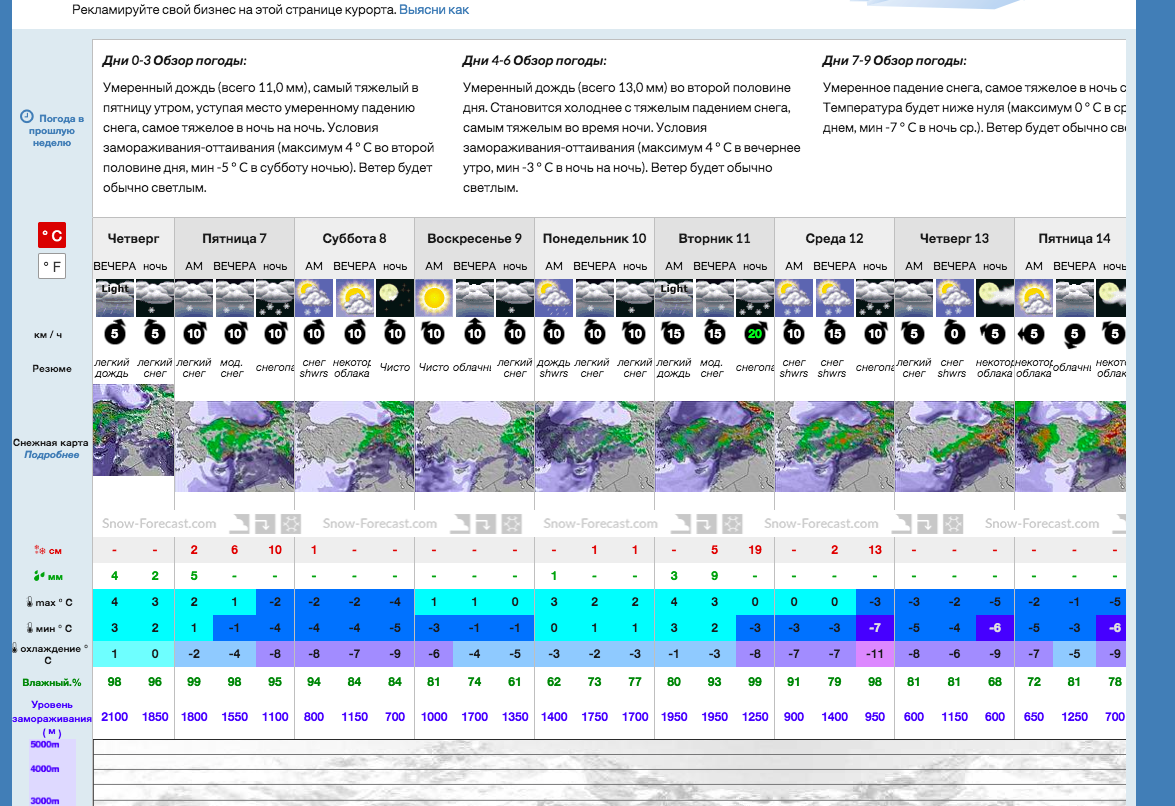The image size is (1175, 806).
Task: Open the Понедельник 10 snow map thumbnail
Action: click(594, 446)
